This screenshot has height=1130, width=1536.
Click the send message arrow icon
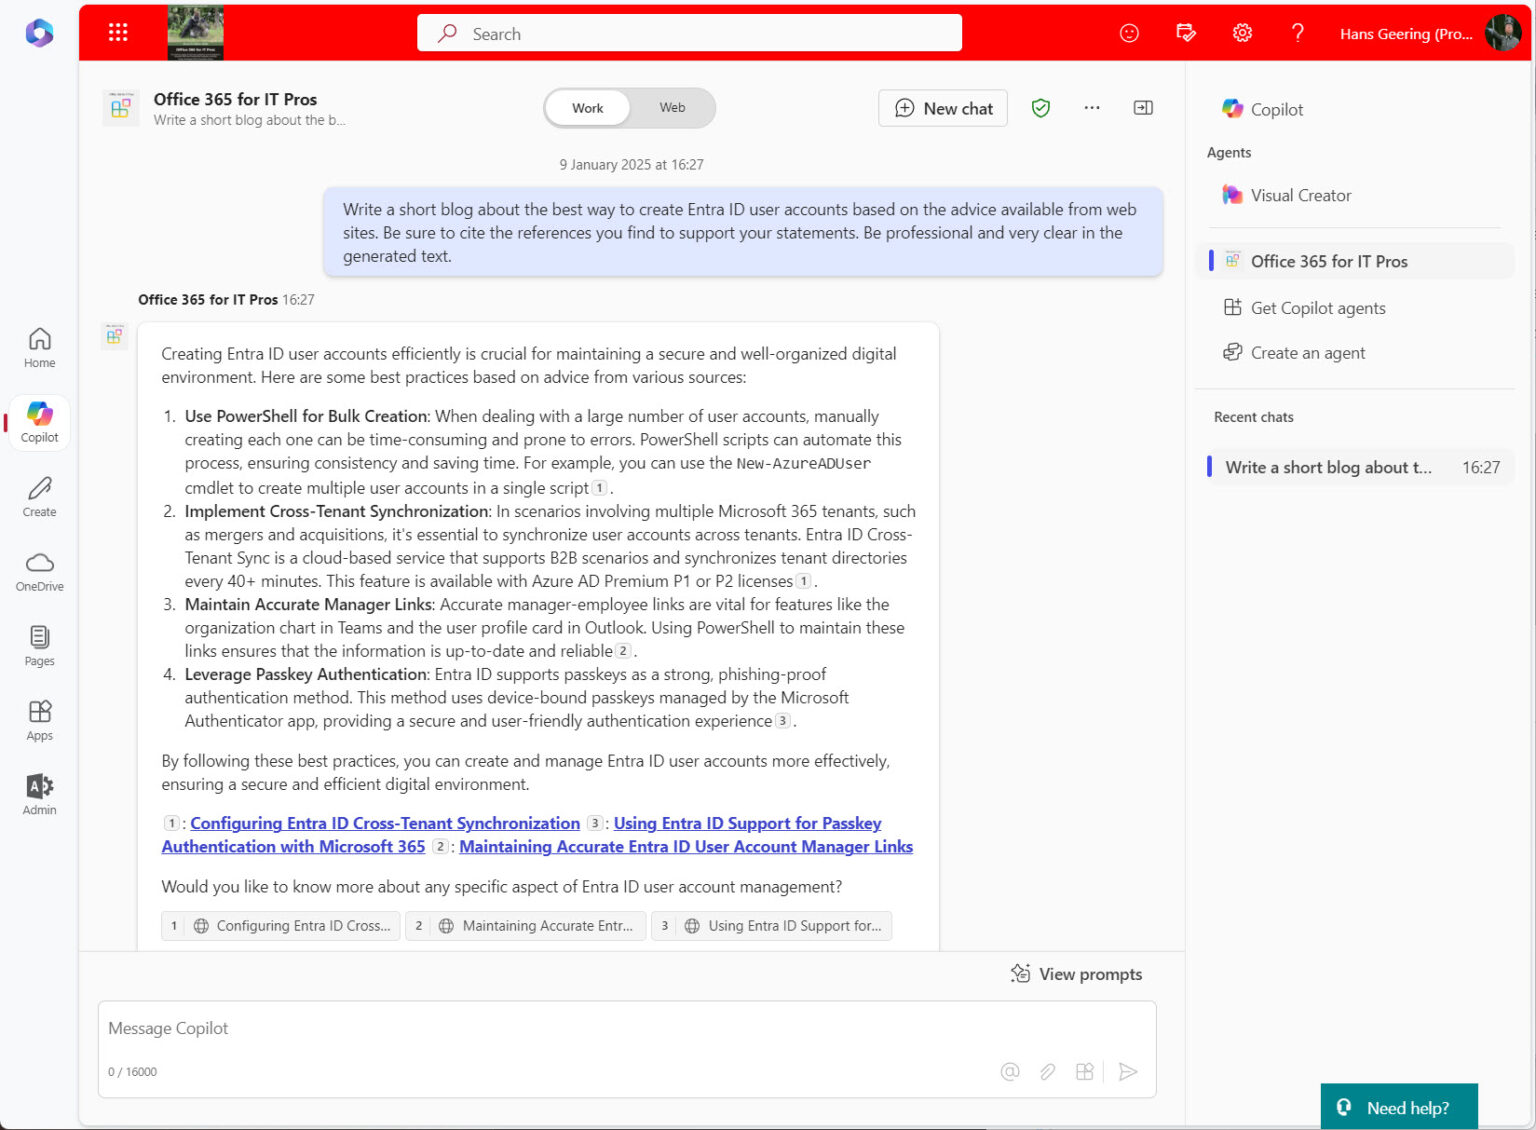click(1128, 1072)
